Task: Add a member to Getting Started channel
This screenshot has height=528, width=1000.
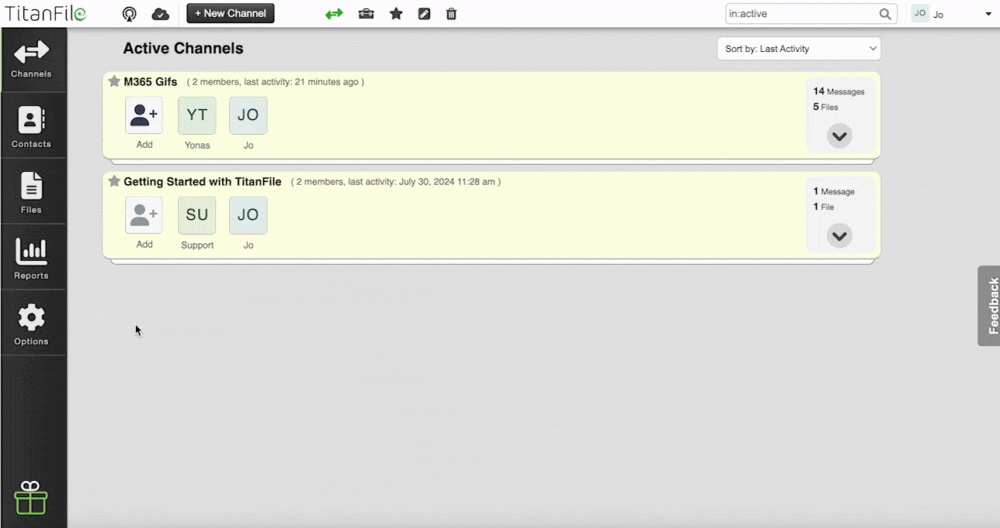Action: coord(144,215)
